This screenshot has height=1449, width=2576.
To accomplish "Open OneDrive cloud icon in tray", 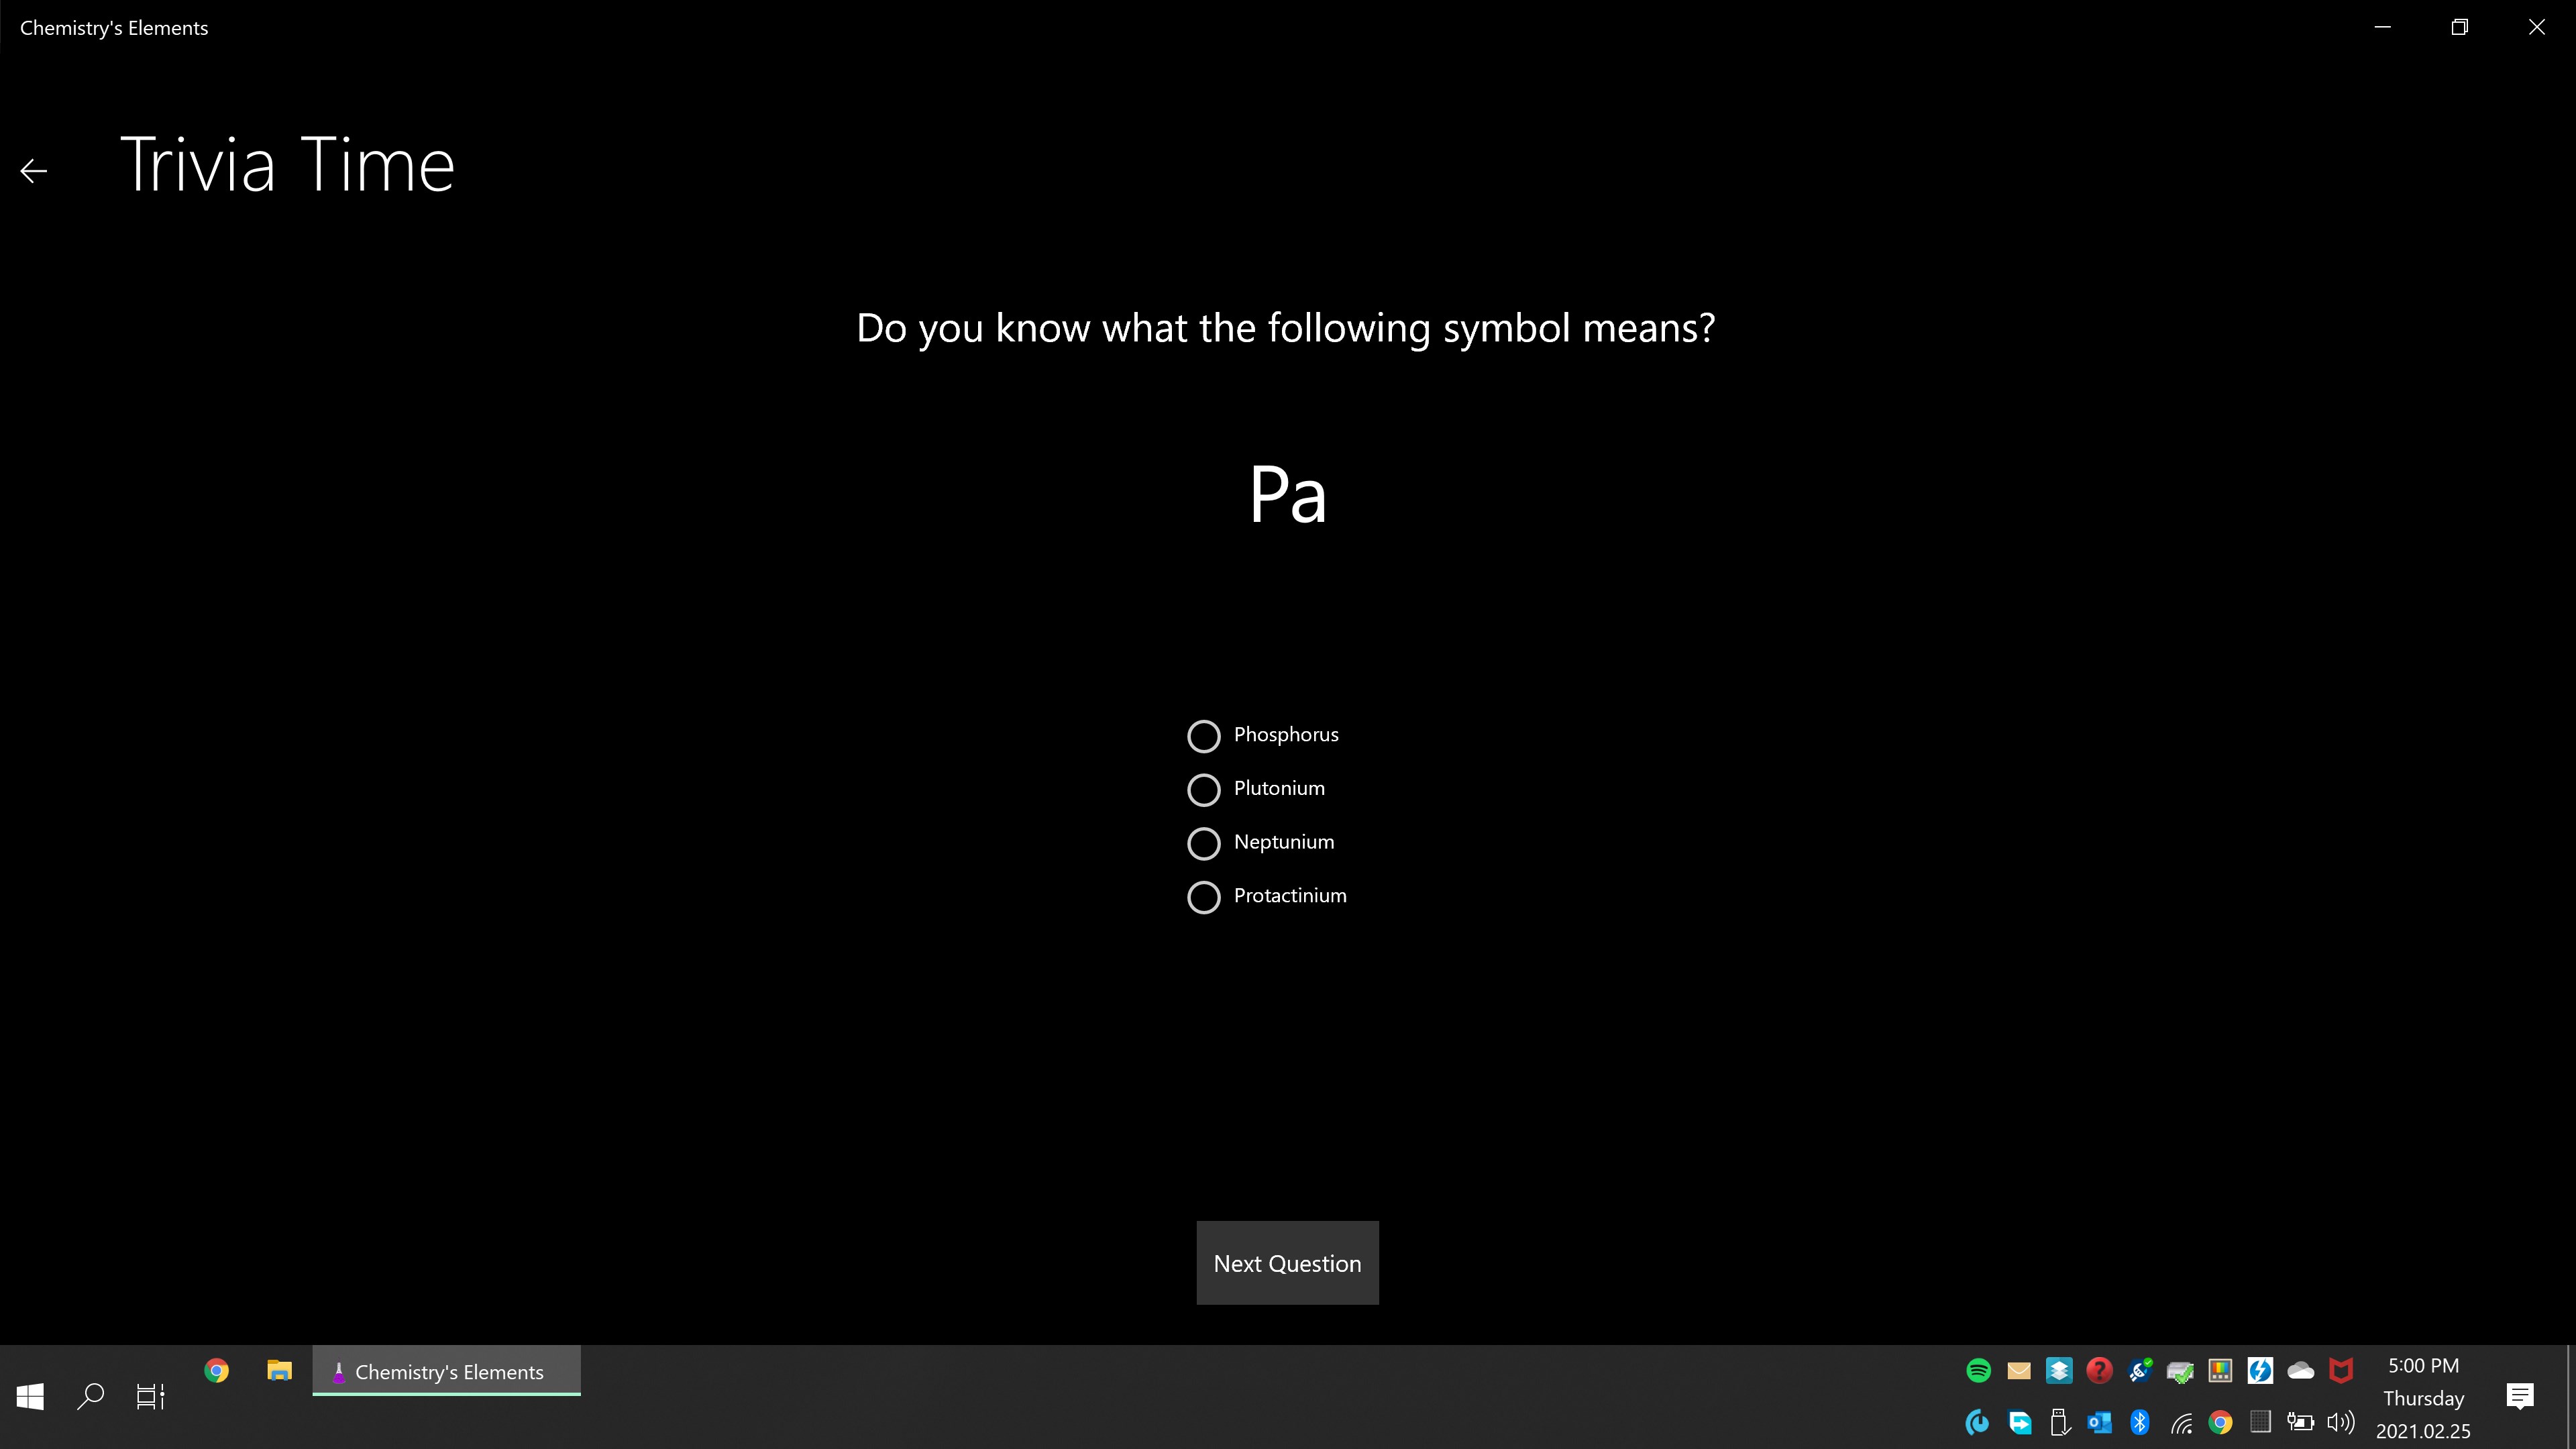I will tap(2300, 1370).
